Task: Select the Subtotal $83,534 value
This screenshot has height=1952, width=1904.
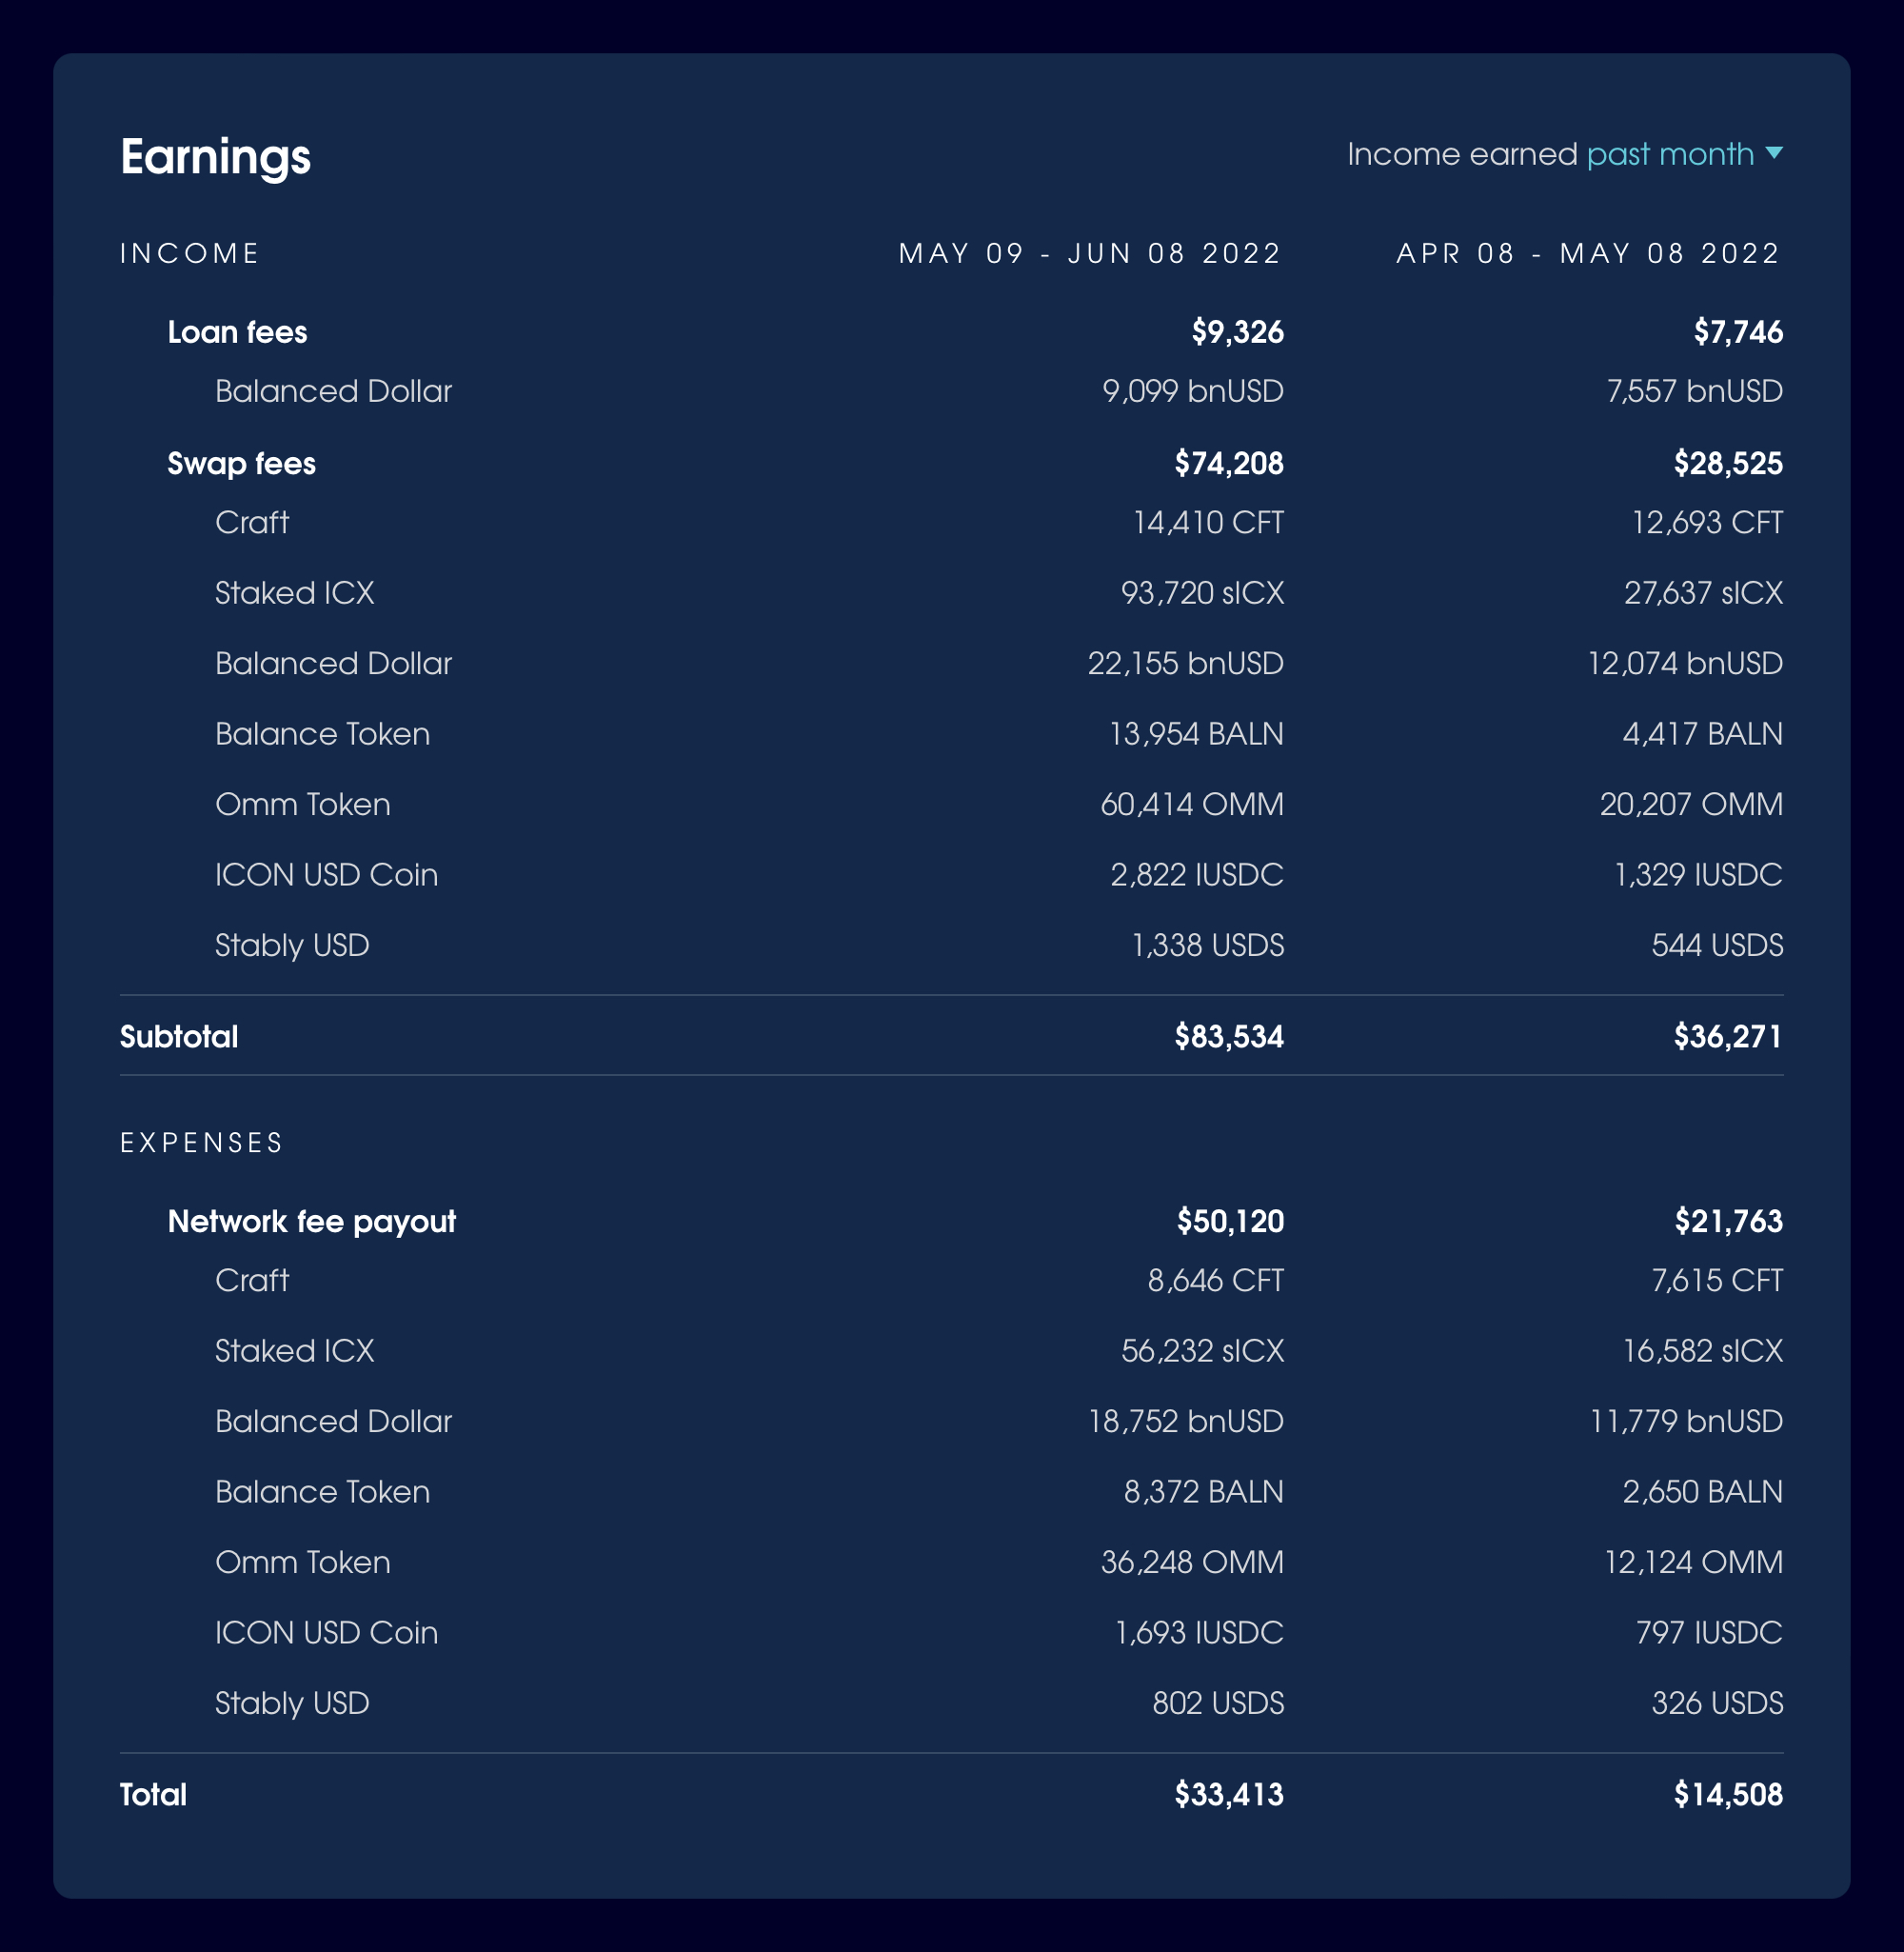Action: click(1228, 1036)
